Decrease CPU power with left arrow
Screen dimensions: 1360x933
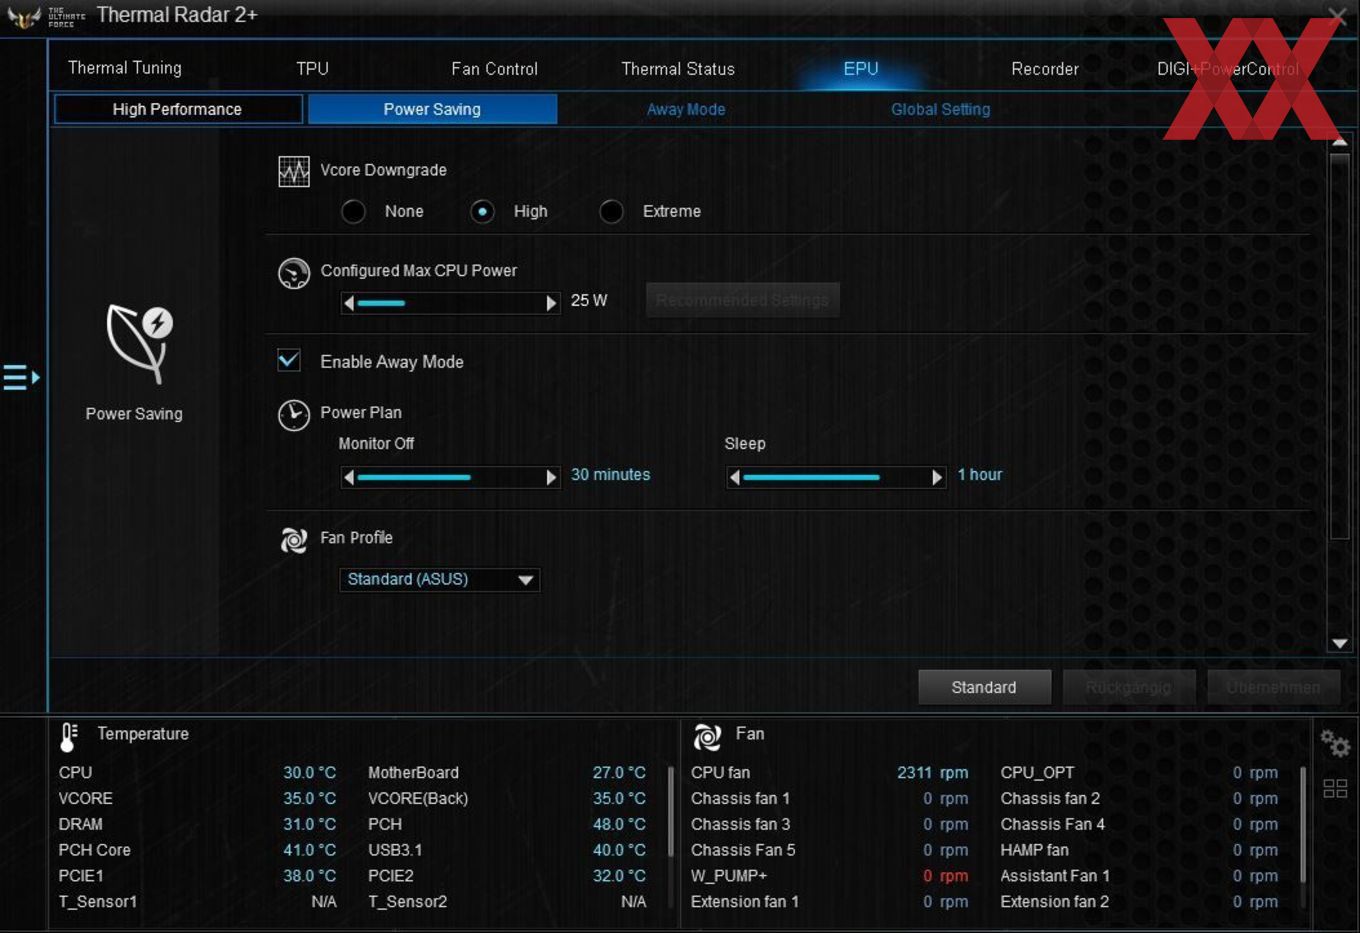pyautogui.click(x=349, y=303)
